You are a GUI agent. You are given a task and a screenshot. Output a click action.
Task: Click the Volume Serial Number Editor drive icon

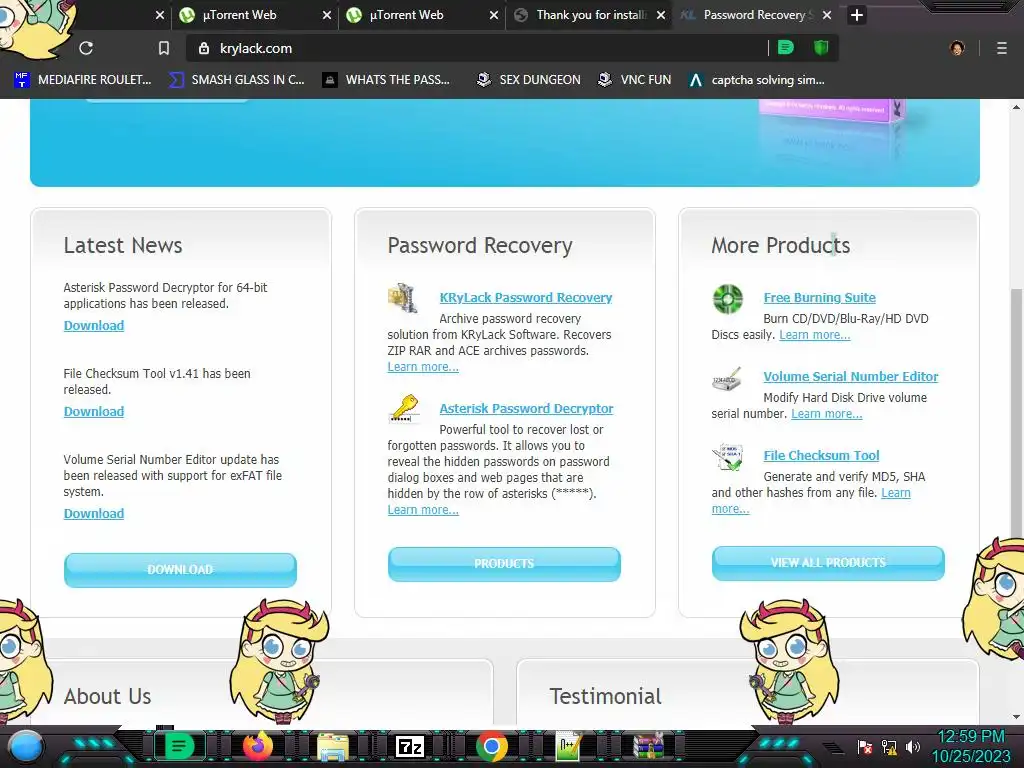(727, 379)
